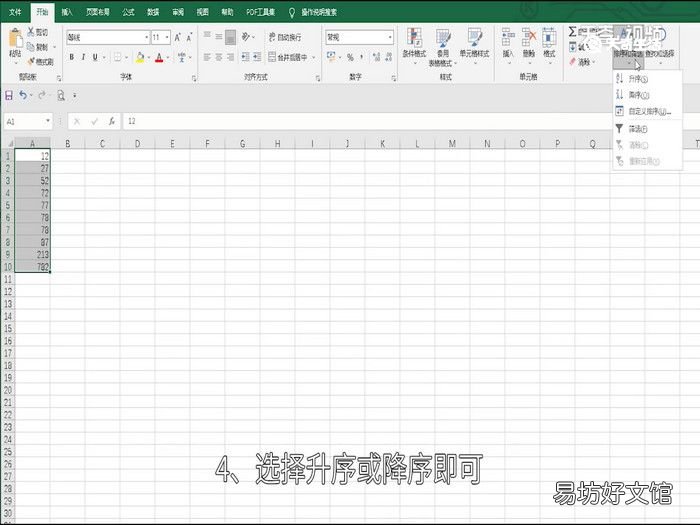This screenshot has height=525, width=700.
Task: Click the Copy (复制) icon
Action: pos(31,46)
